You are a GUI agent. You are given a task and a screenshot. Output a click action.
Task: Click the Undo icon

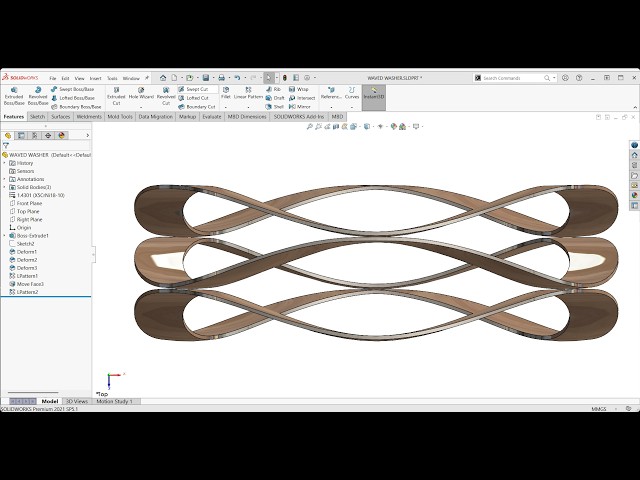237,78
